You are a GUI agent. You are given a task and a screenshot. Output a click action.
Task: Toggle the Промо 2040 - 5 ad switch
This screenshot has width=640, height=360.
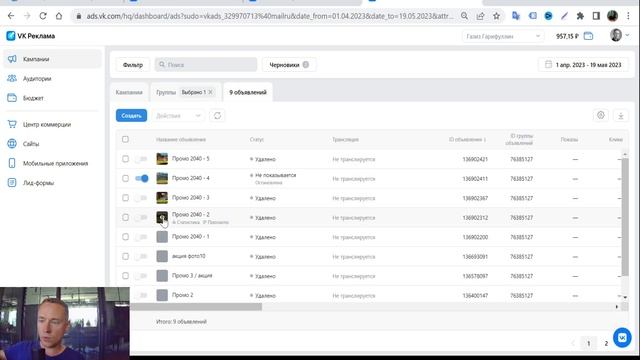point(142,159)
